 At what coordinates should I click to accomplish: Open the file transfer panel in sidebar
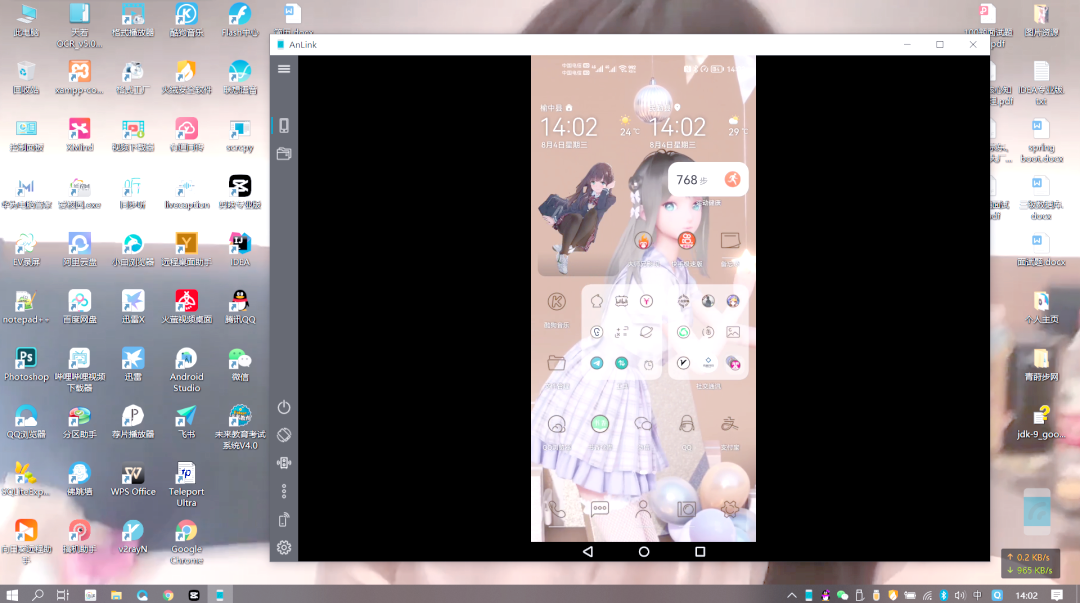[x=284, y=154]
